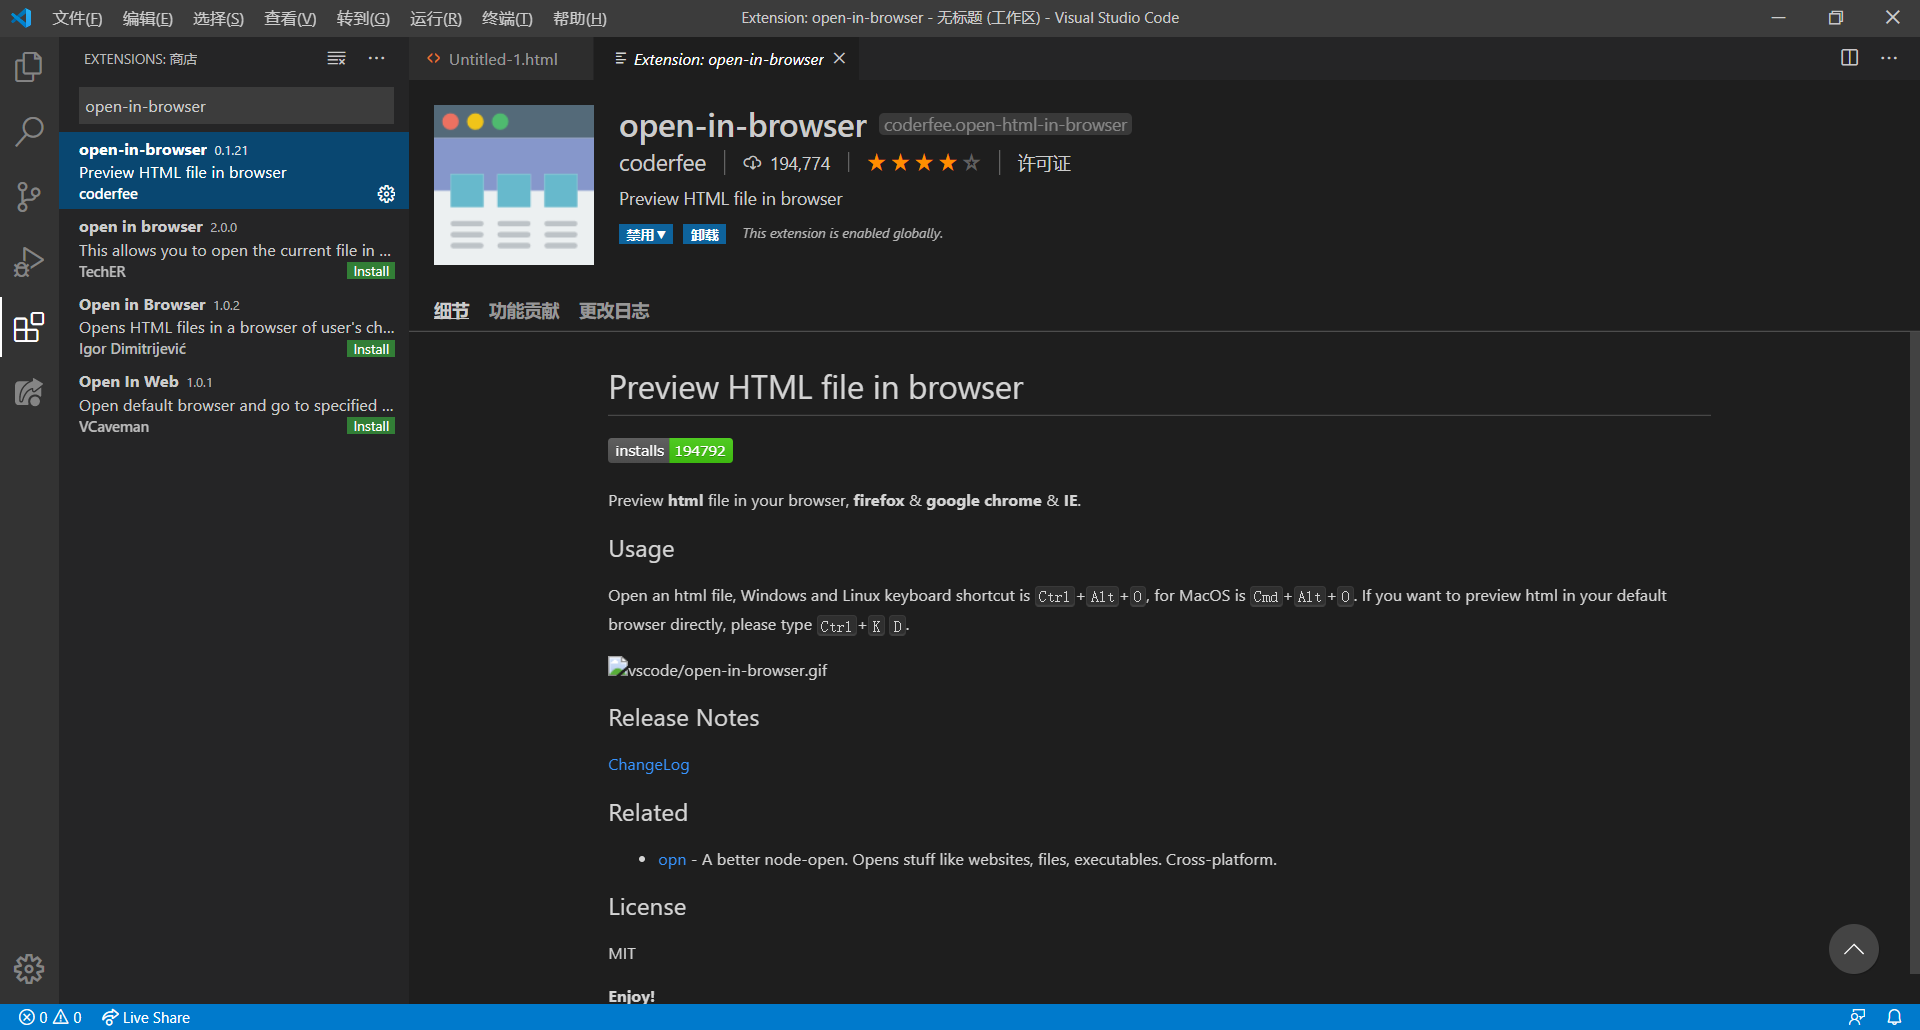The width and height of the screenshot is (1920, 1030).
Task: Open the 帮助(H) menu
Action: pos(580,18)
